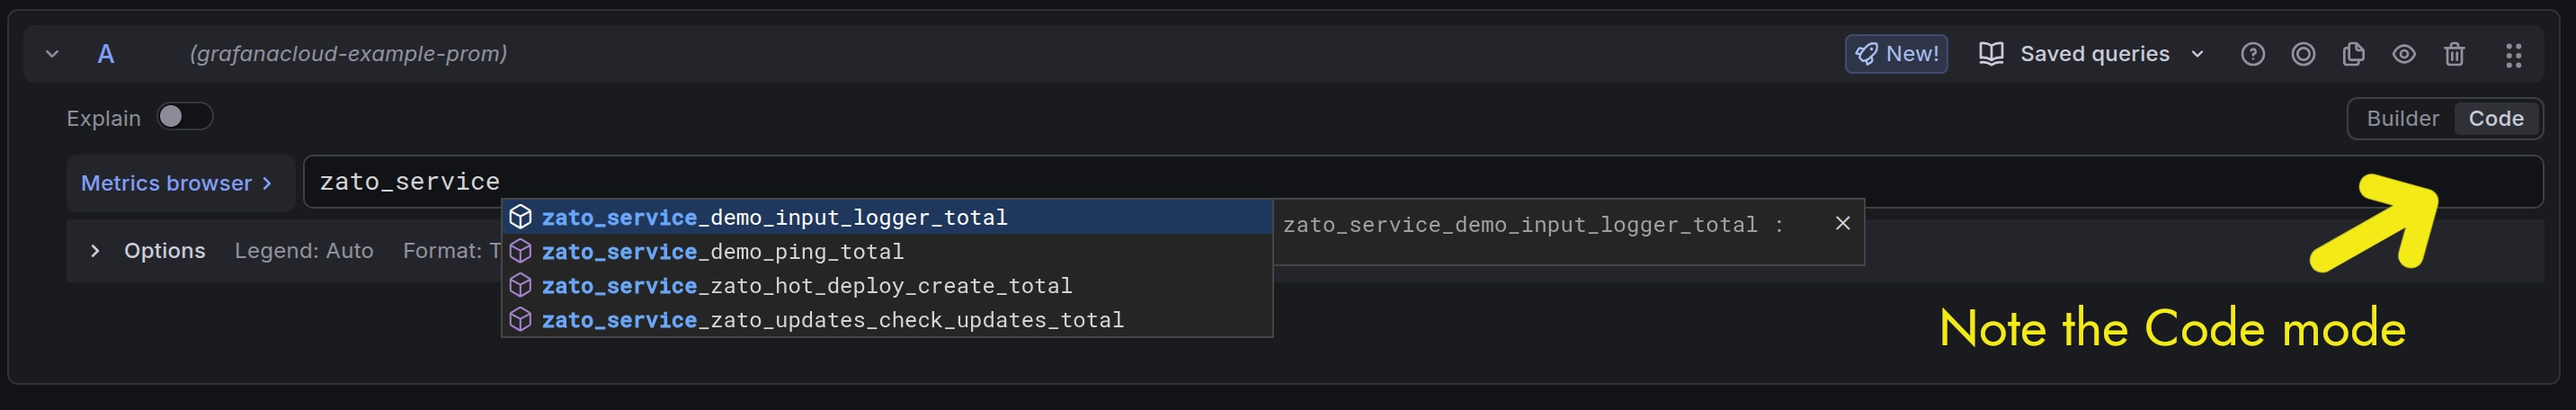Click into the PromQL query field
2576x410 pixels.
point(1400,182)
